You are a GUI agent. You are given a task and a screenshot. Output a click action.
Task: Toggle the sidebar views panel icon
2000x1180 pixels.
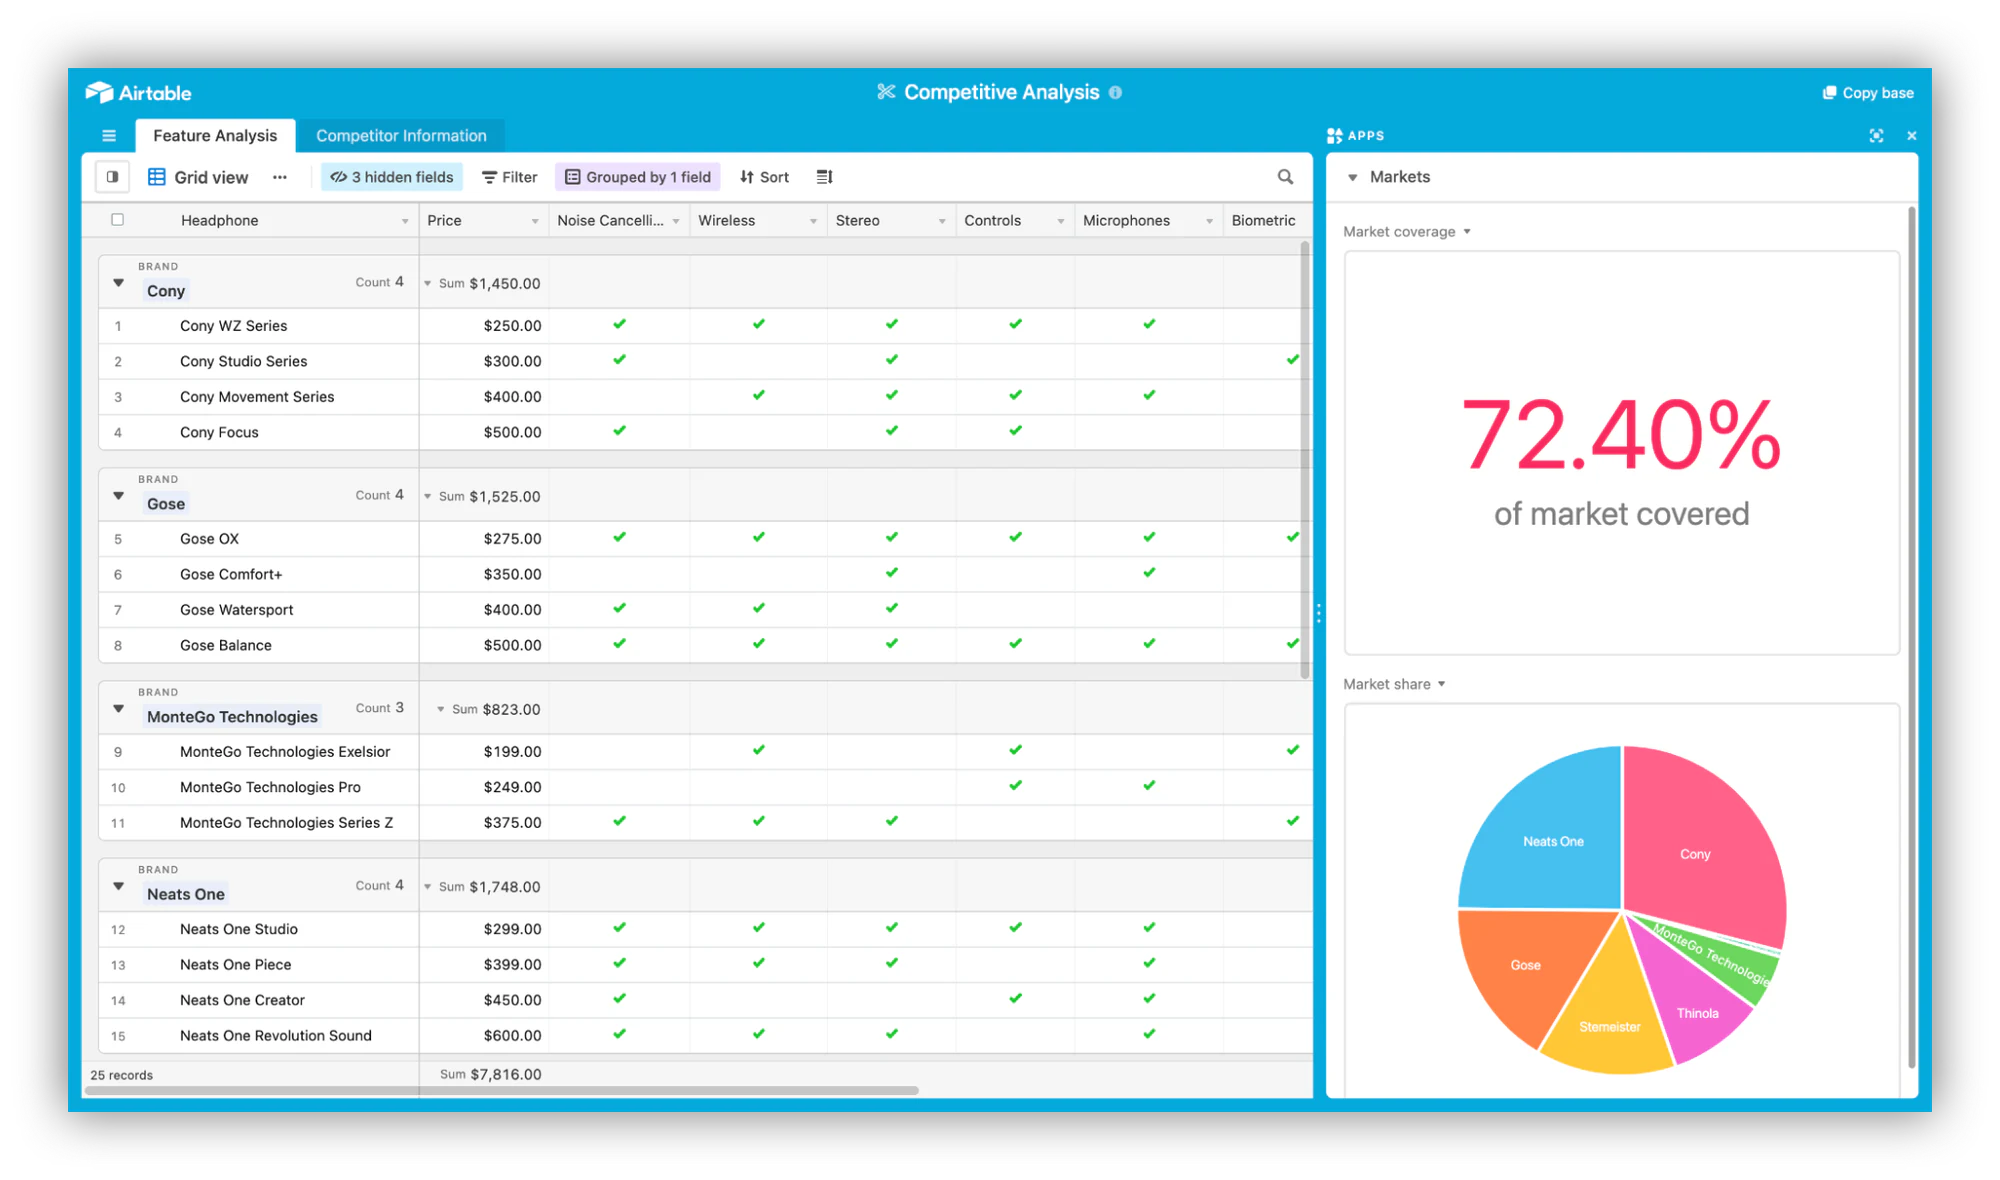(112, 177)
